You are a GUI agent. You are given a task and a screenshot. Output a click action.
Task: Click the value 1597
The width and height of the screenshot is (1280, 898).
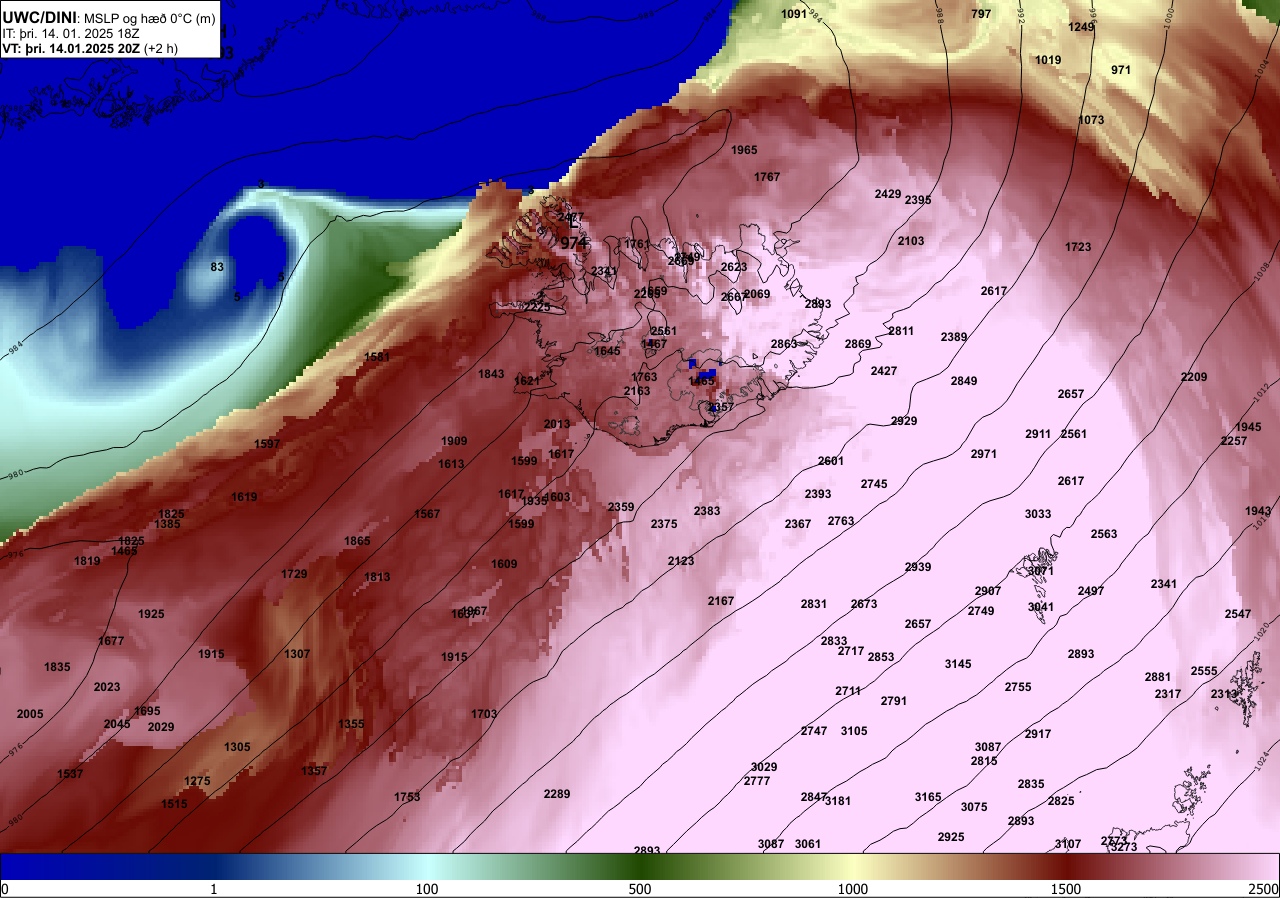[267, 444]
